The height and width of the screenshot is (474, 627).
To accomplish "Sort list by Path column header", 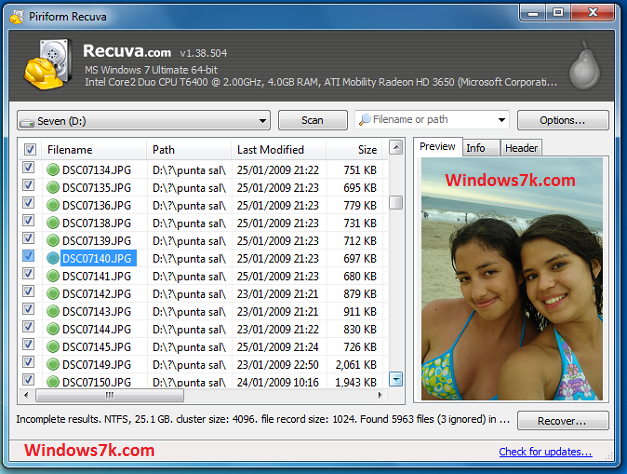I will tap(189, 150).
